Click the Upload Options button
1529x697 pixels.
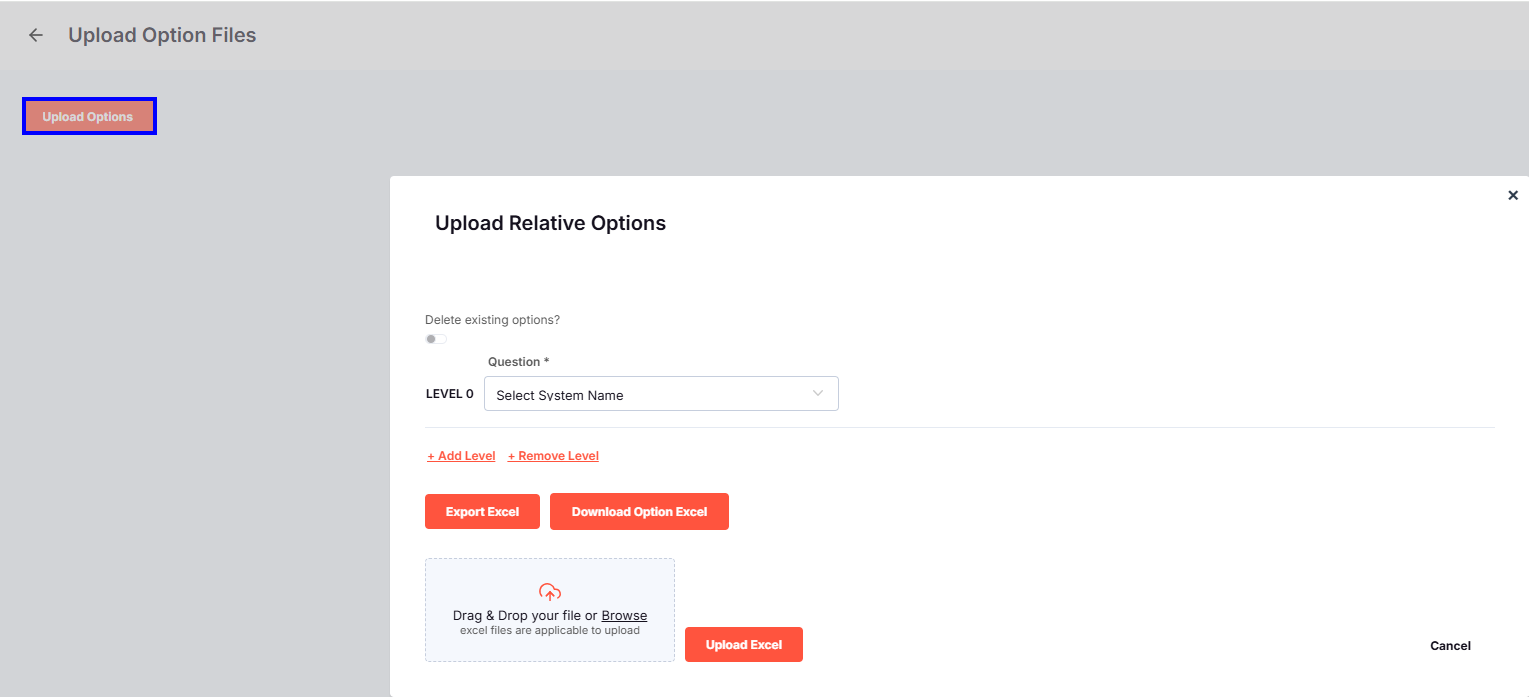[x=88, y=115]
